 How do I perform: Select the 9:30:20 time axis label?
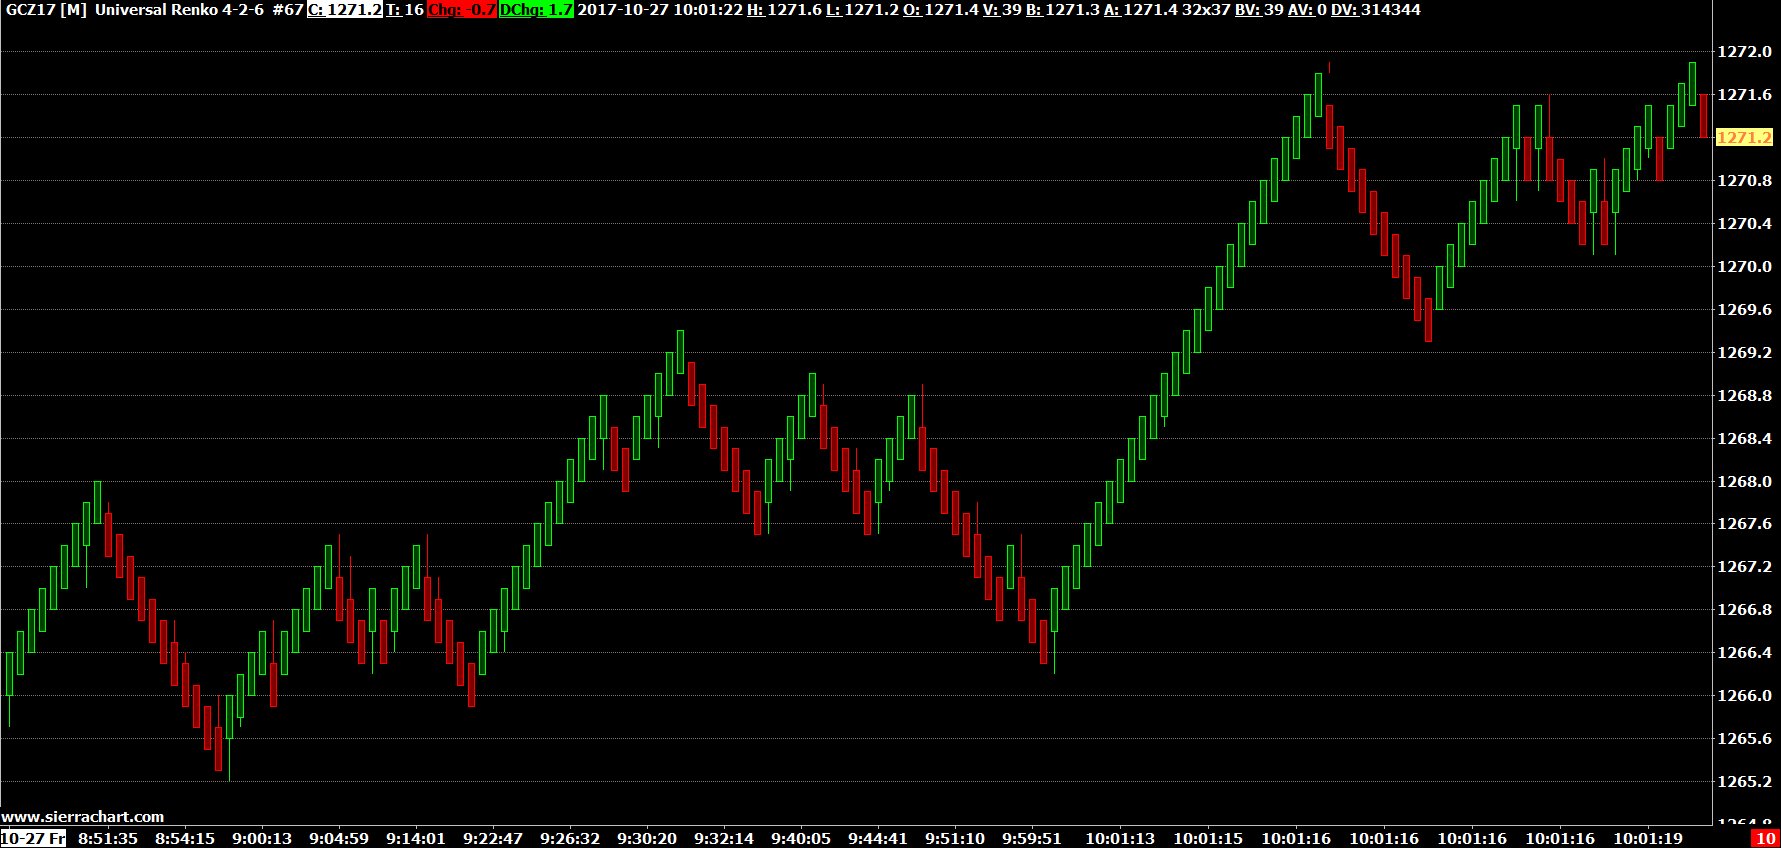pos(647,839)
